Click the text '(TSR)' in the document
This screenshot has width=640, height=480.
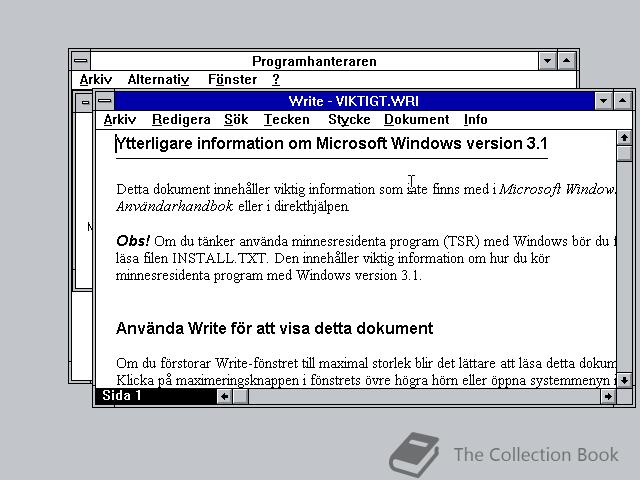[462, 241]
